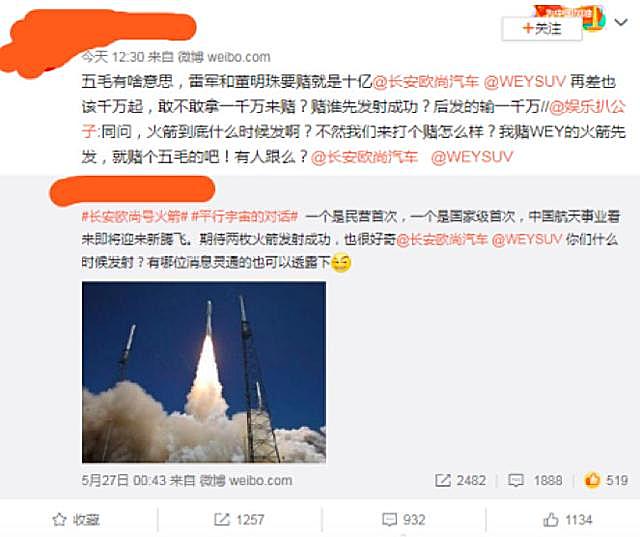Open the original post's comment icon 1888
Viewport: 640px width, 537px height.
[x=516, y=480]
